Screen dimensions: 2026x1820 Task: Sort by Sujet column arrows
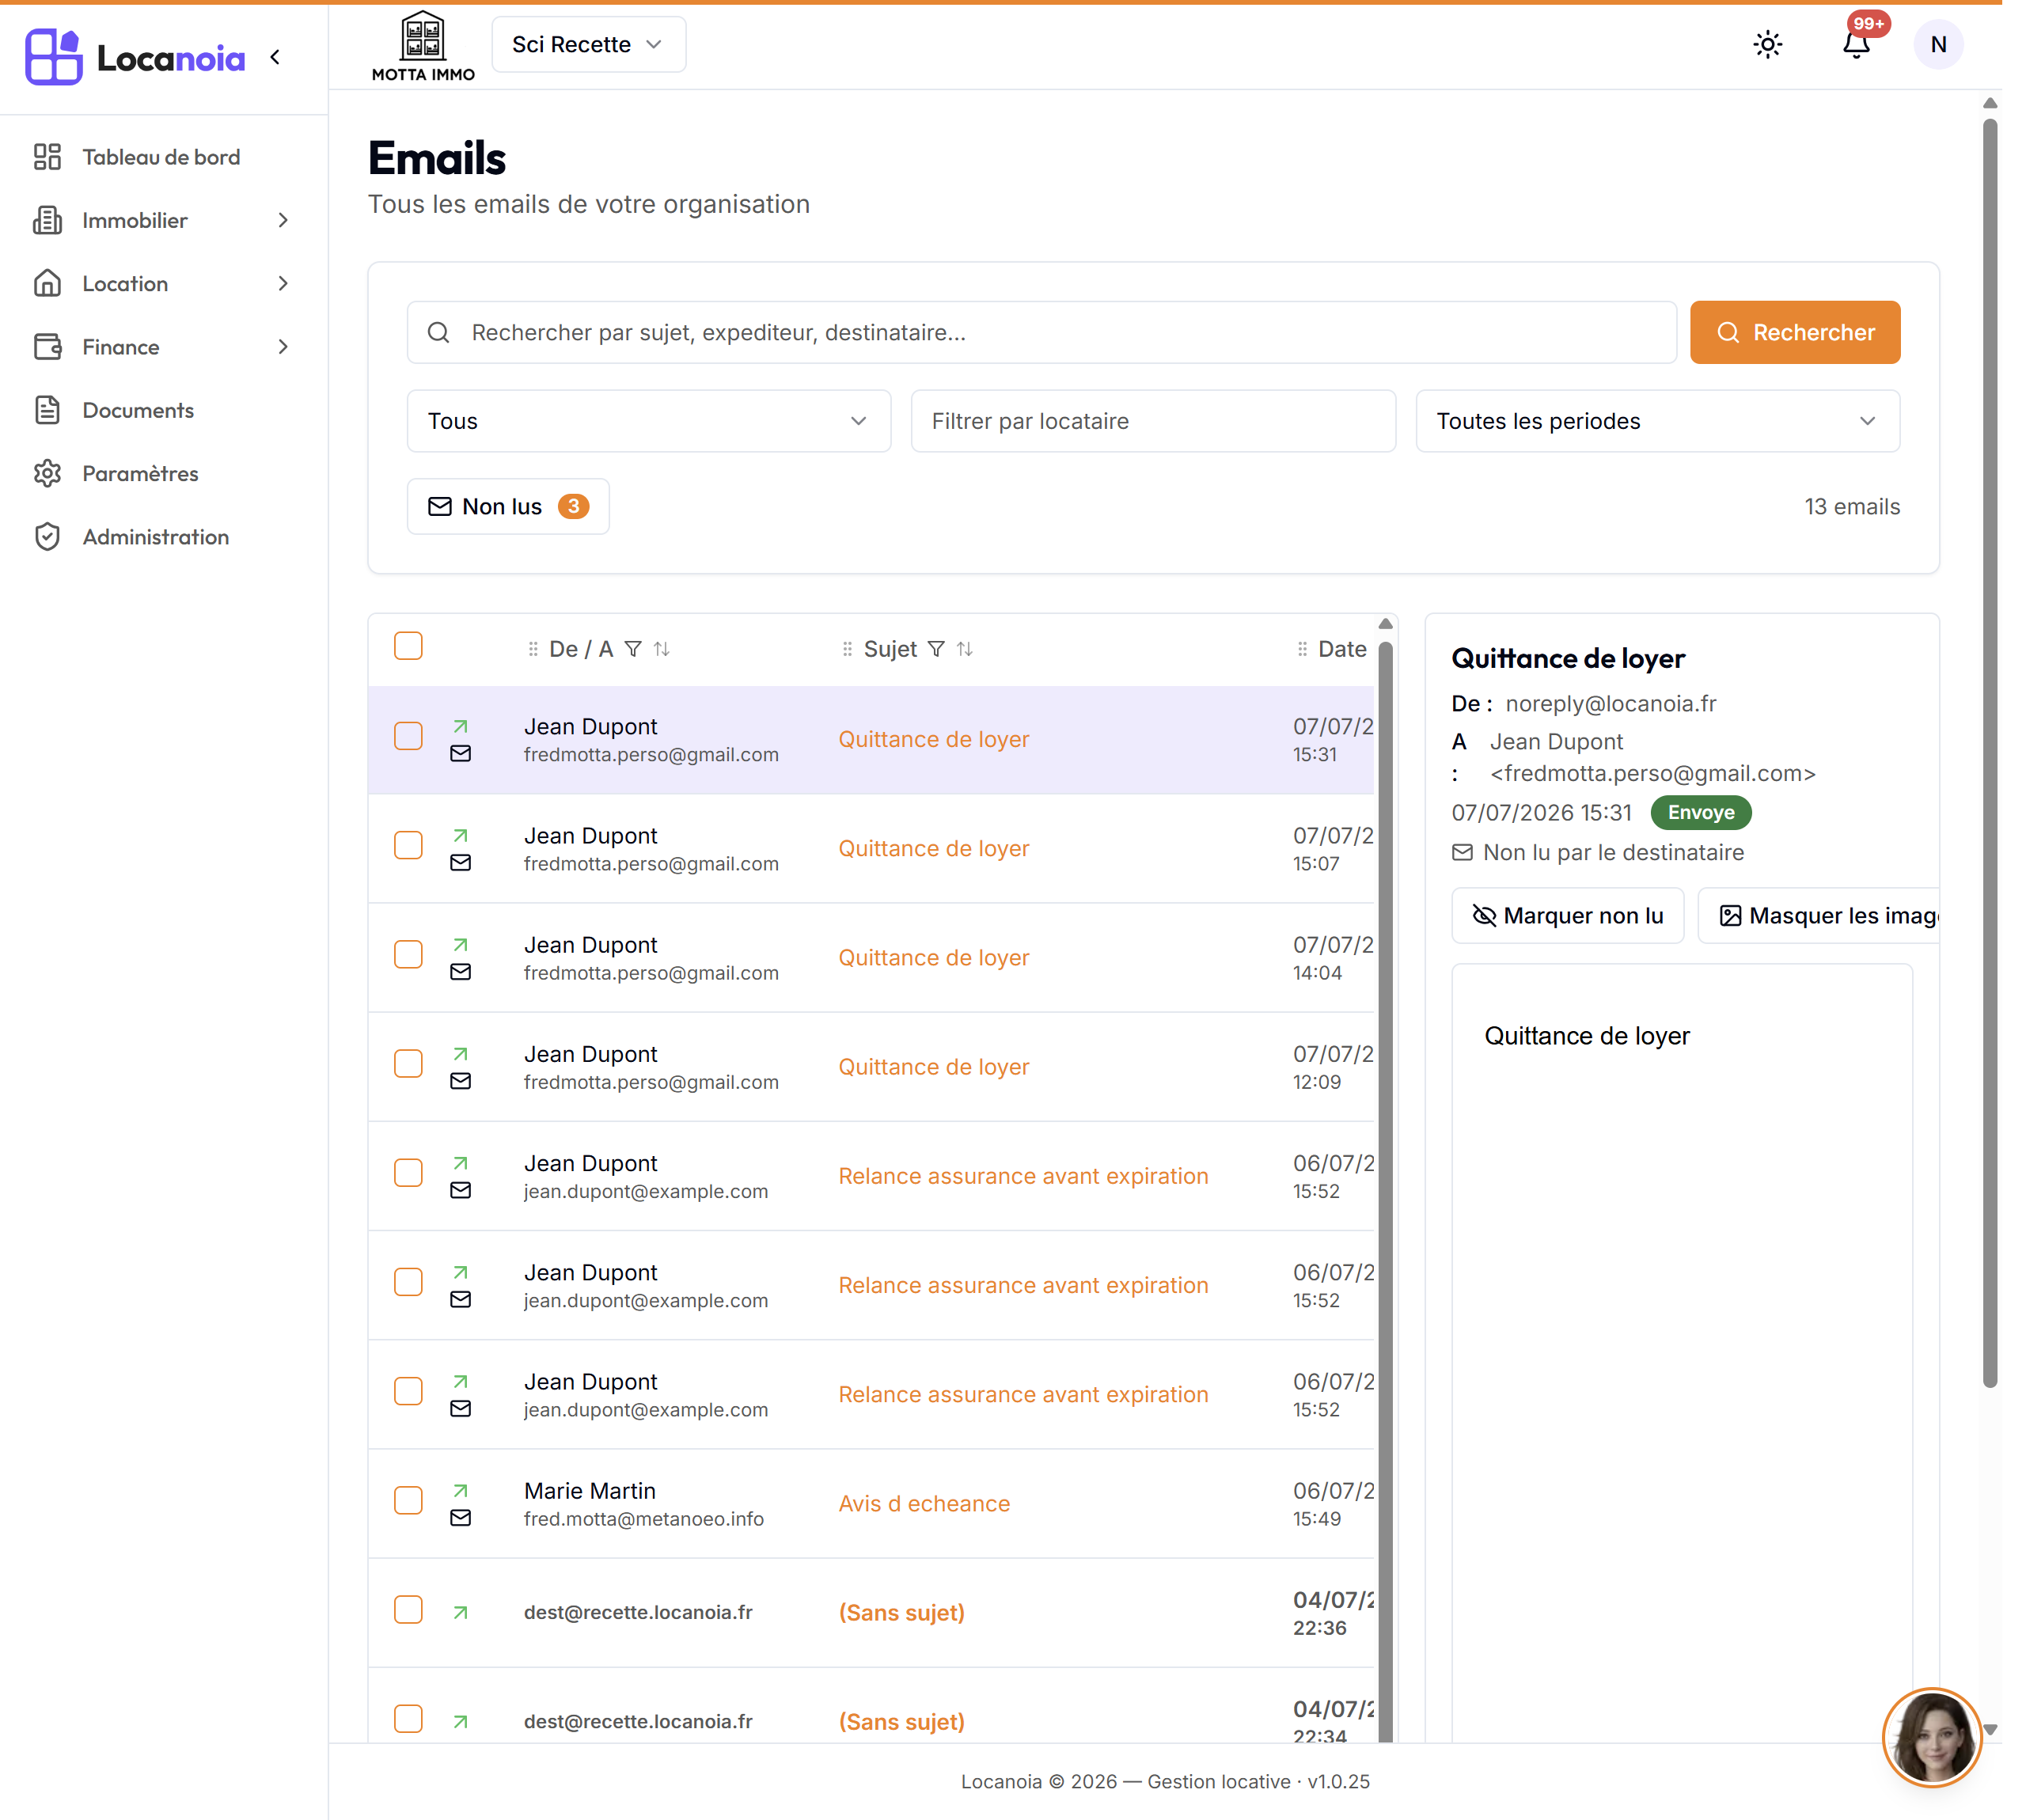(965, 649)
